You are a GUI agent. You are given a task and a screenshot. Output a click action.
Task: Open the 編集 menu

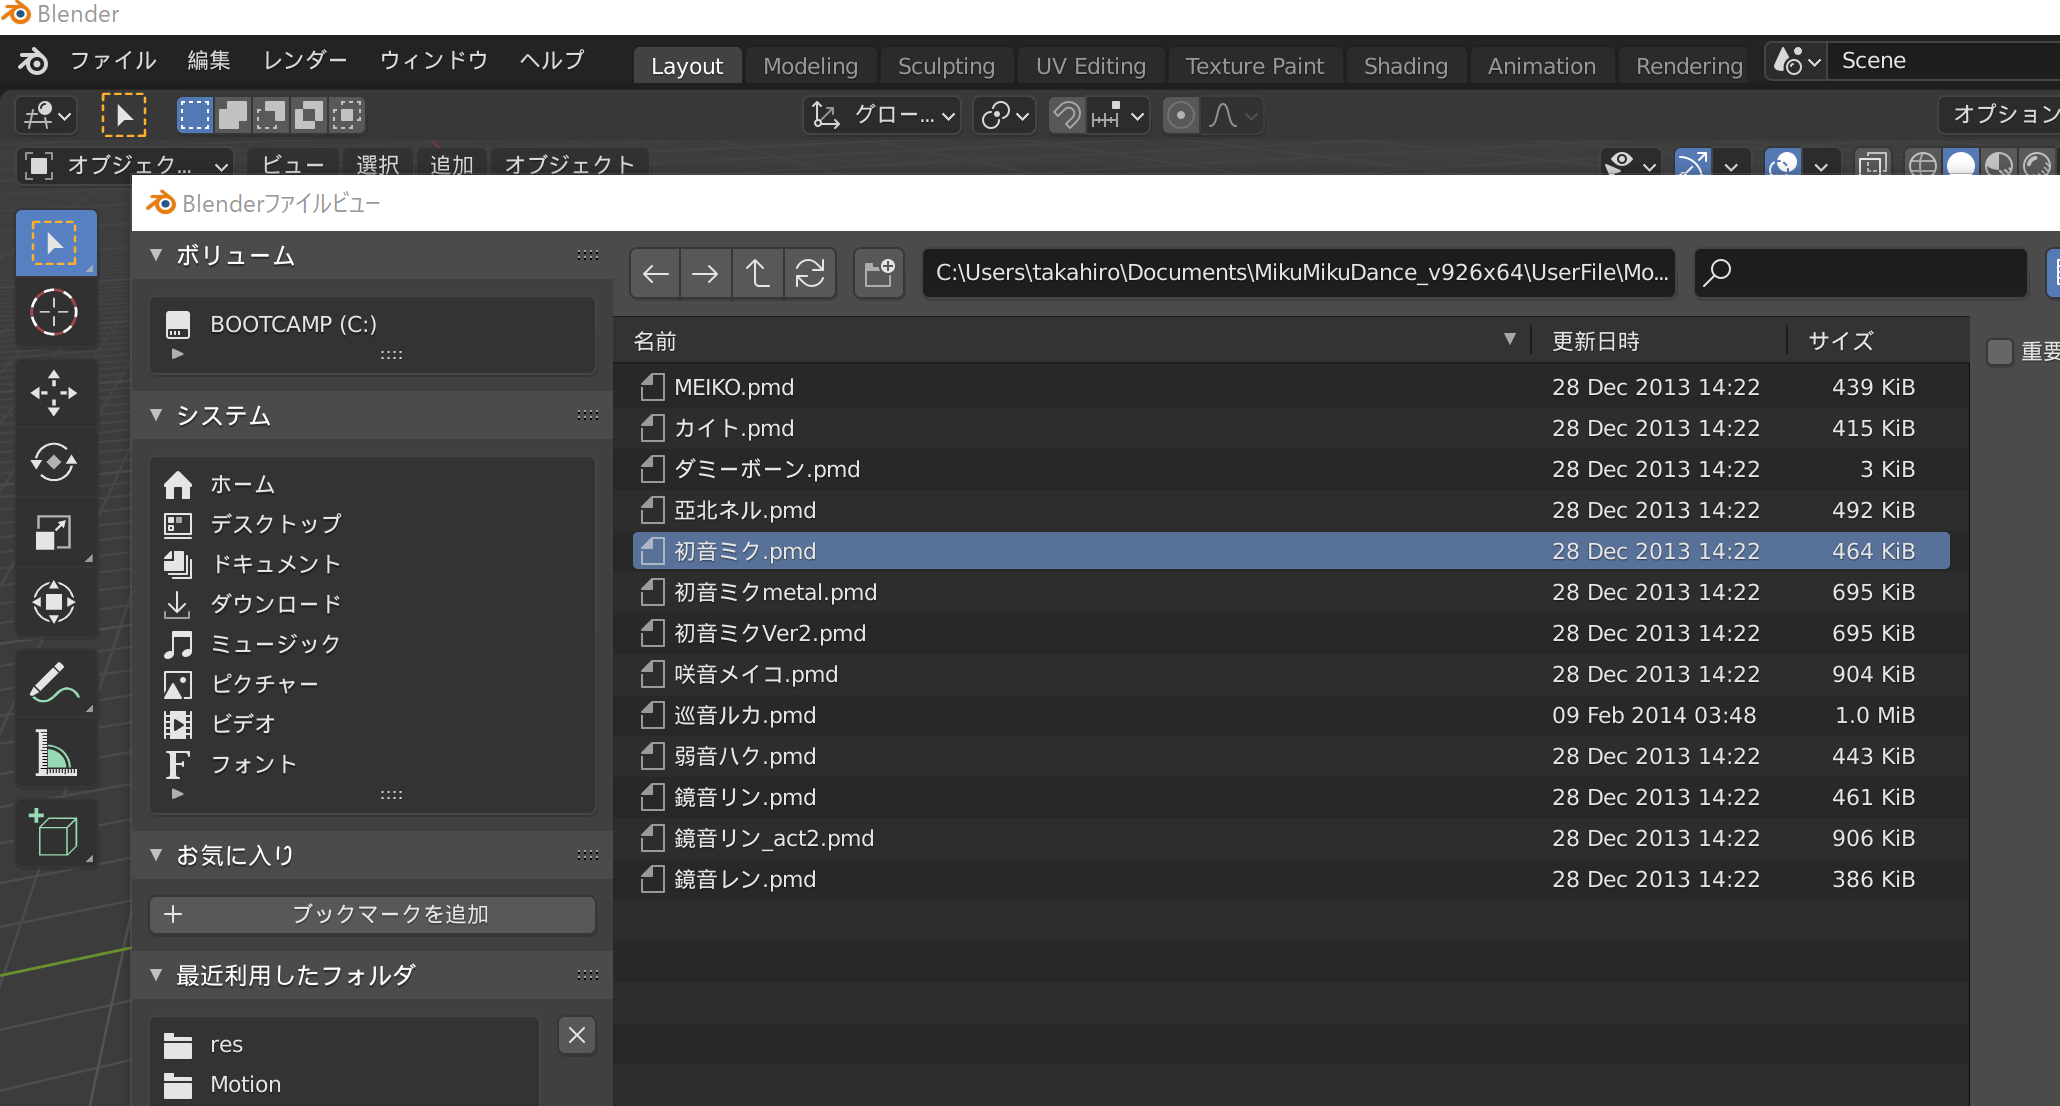(209, 61)
